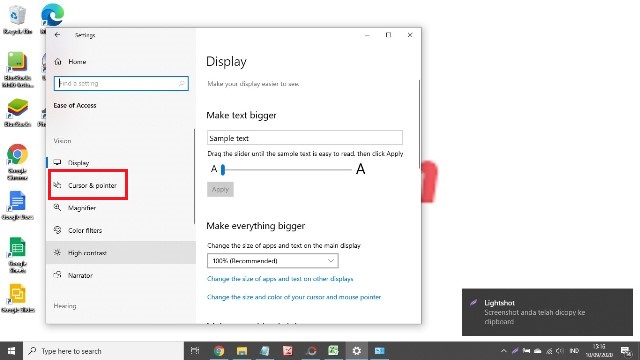
Task: Open the Action Center notification icon
Action: 626,351
